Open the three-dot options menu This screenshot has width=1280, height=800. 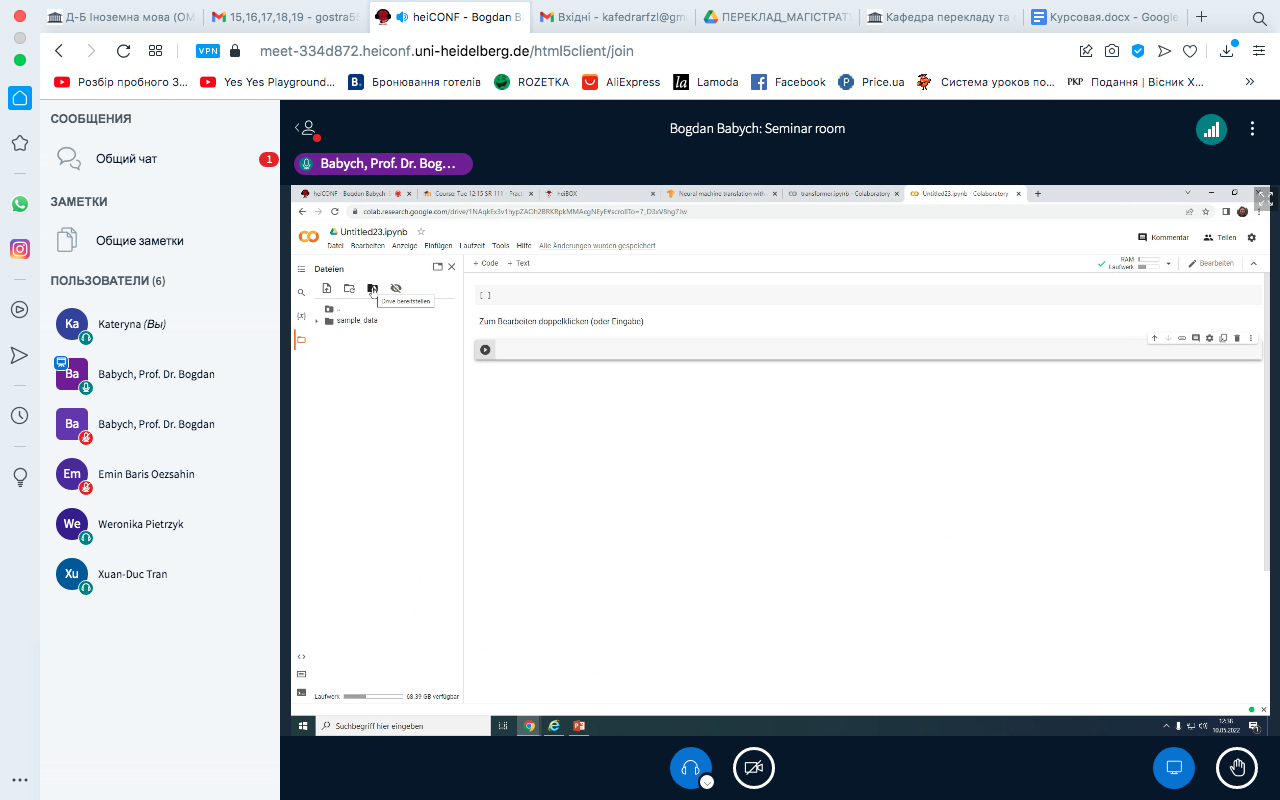click(x=1252, y=129)
